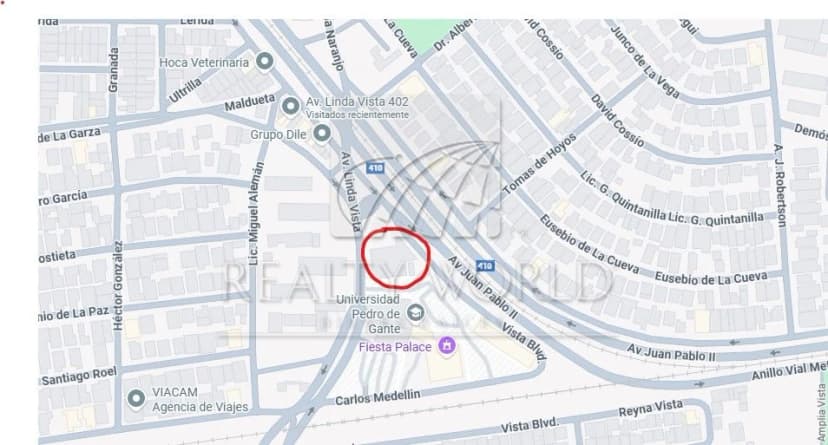The height and width of the screenshot is (445, 828).
Task: Click the upper 410 highway shield
Action: 375,168
